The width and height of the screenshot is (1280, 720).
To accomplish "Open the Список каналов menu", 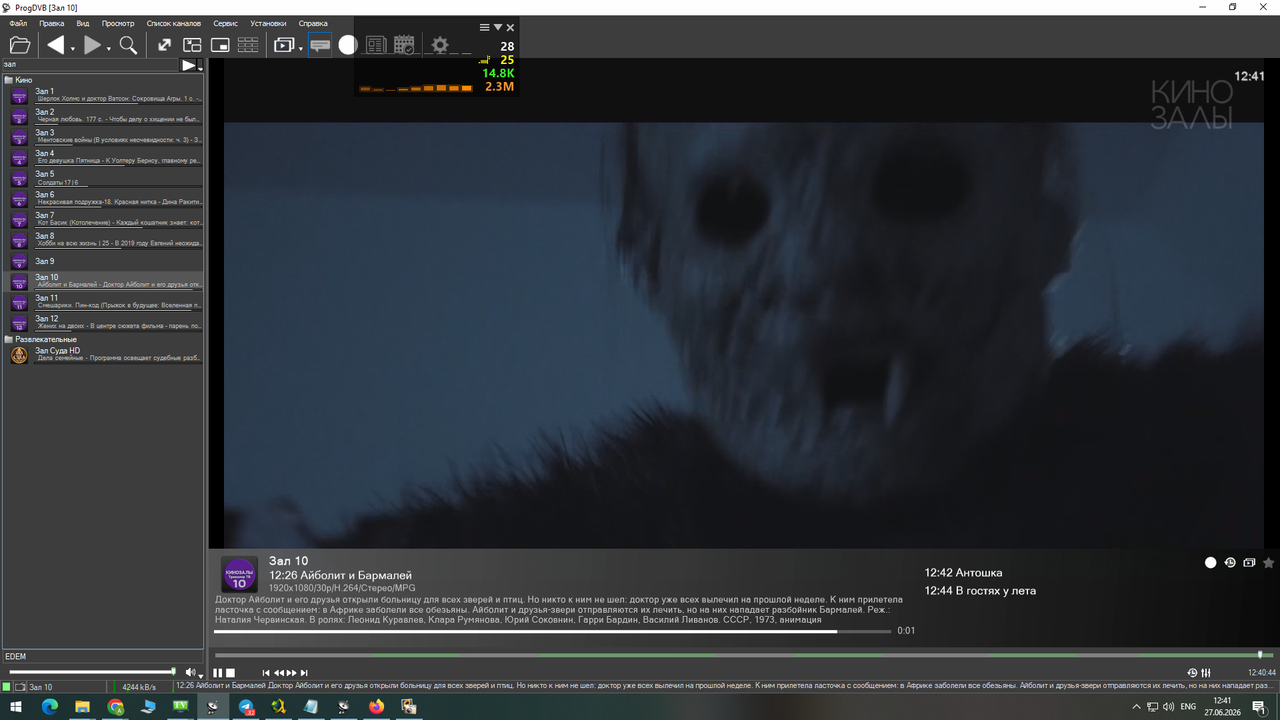I will pos(174,23).
